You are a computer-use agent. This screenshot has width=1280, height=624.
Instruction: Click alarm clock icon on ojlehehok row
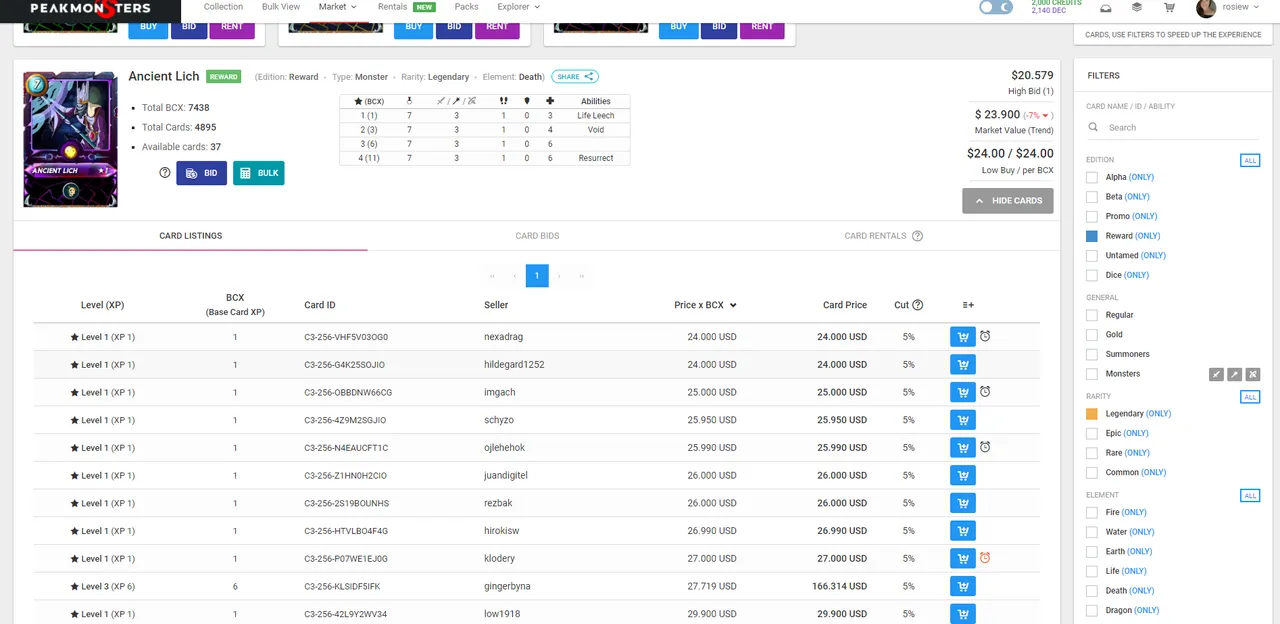[x=985, y=447]
